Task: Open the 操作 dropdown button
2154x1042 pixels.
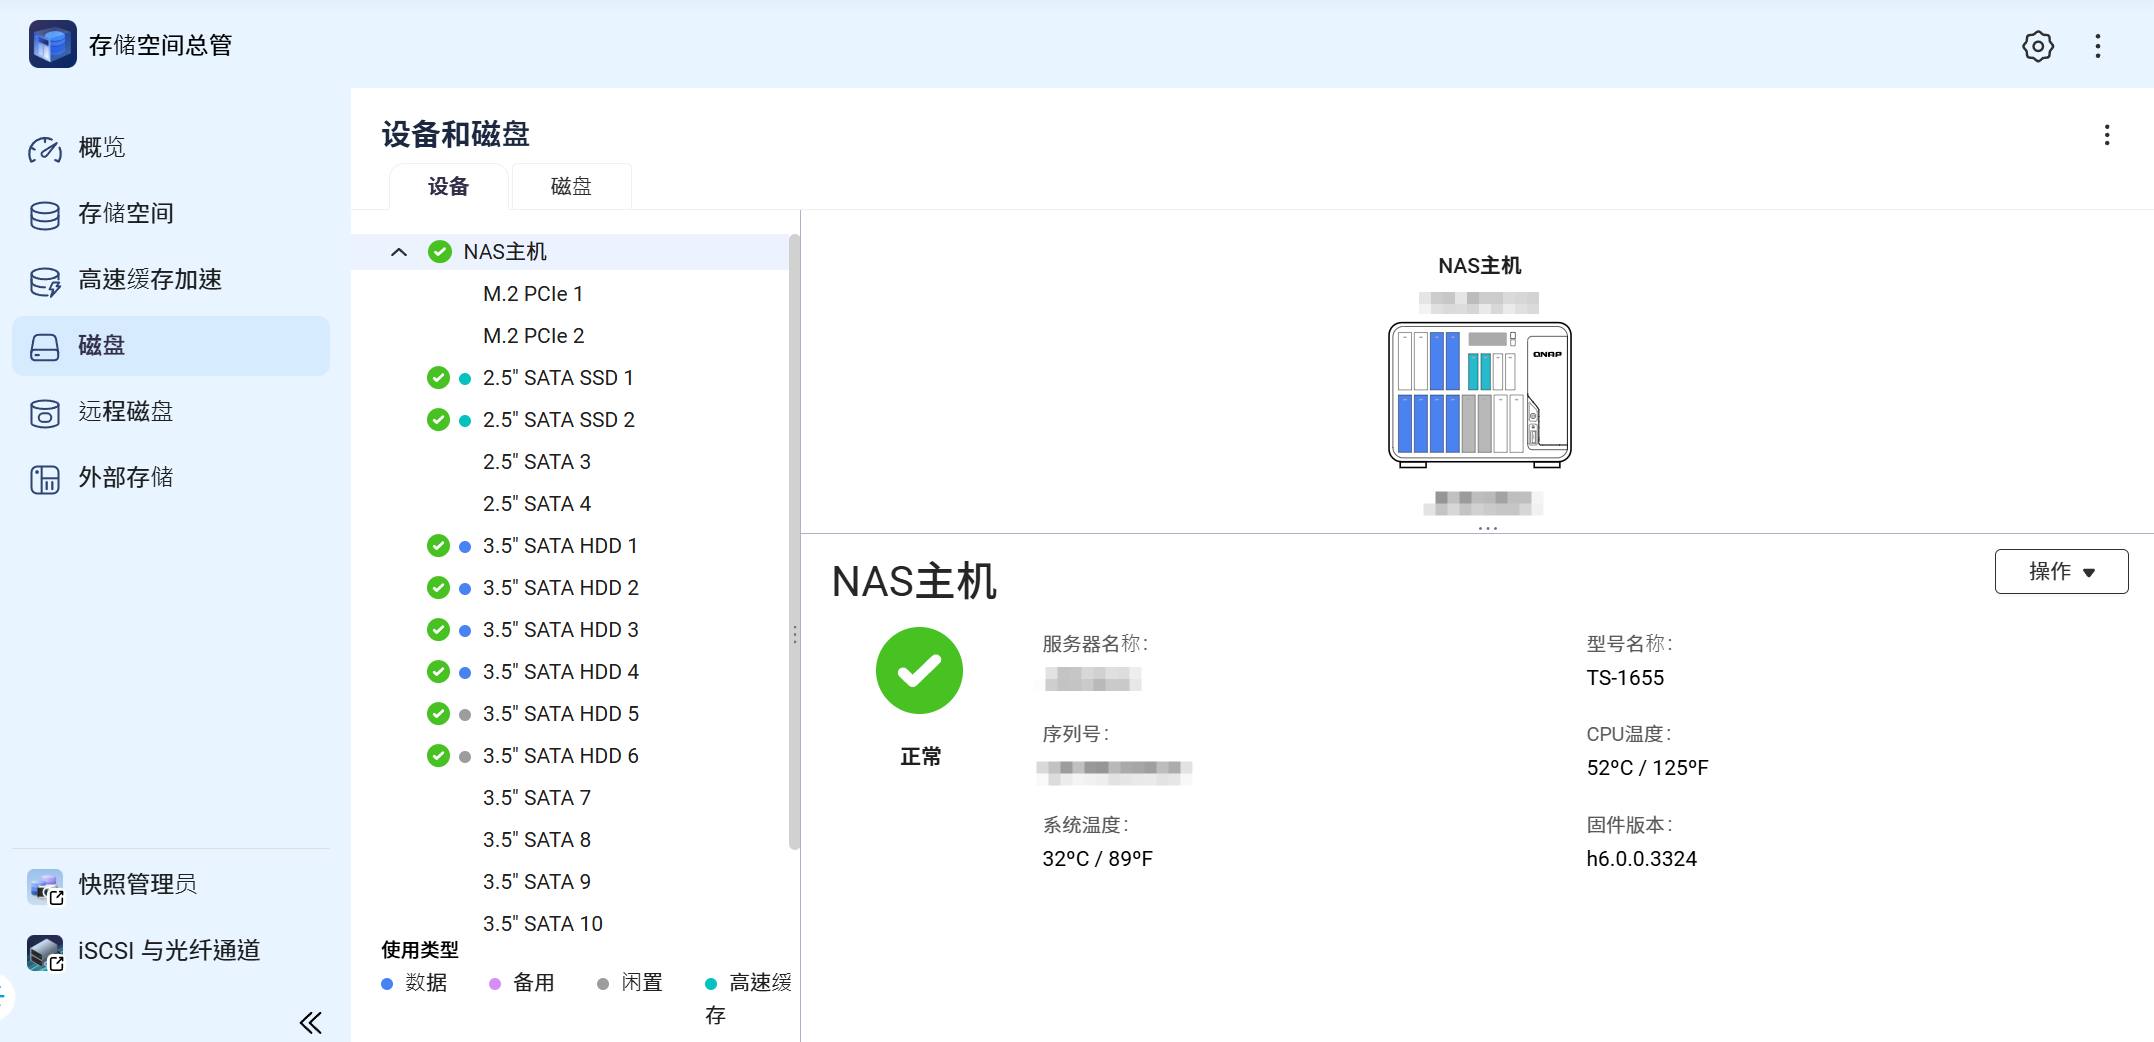Action: point(2060,571)
